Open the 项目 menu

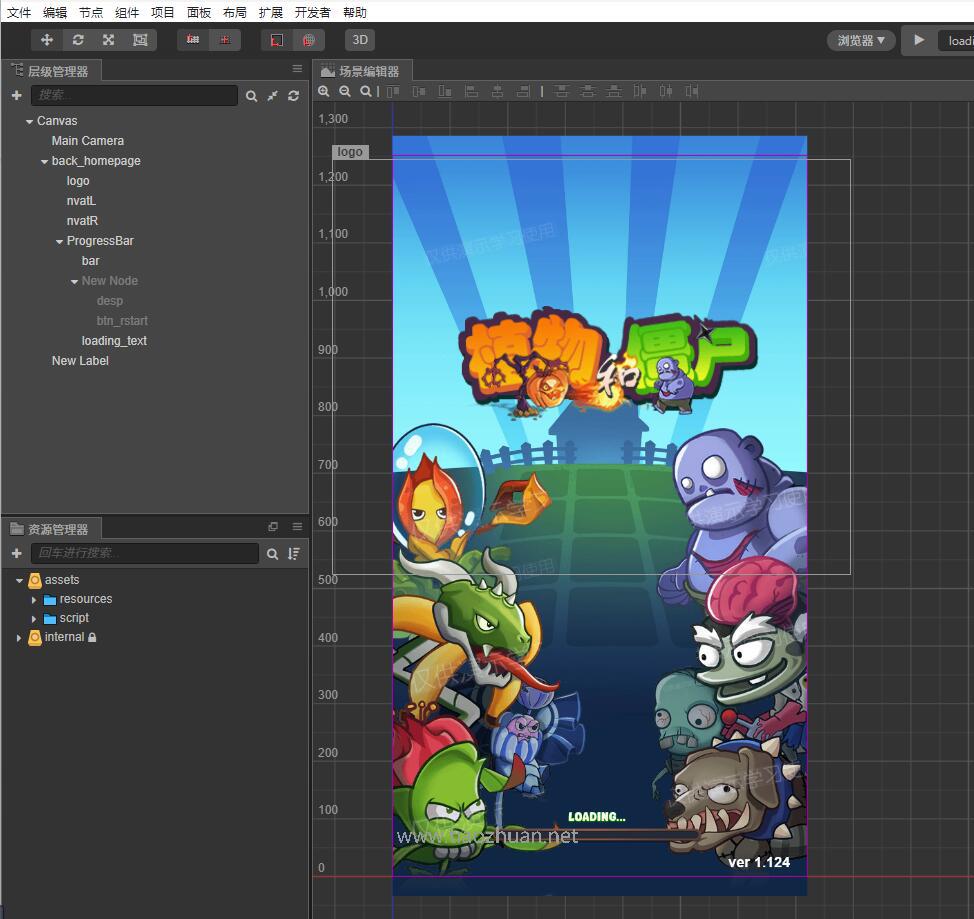pyautogui.click(x=163, y=12)
